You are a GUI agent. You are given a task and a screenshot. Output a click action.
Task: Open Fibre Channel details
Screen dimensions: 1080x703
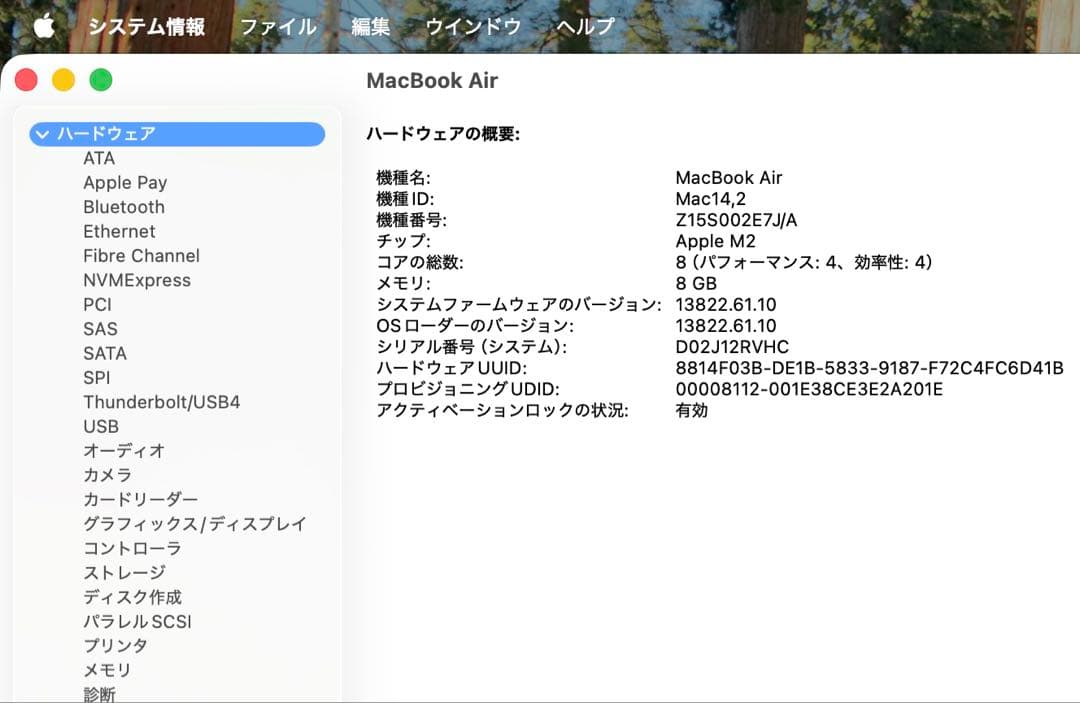(x=140, y=255)
